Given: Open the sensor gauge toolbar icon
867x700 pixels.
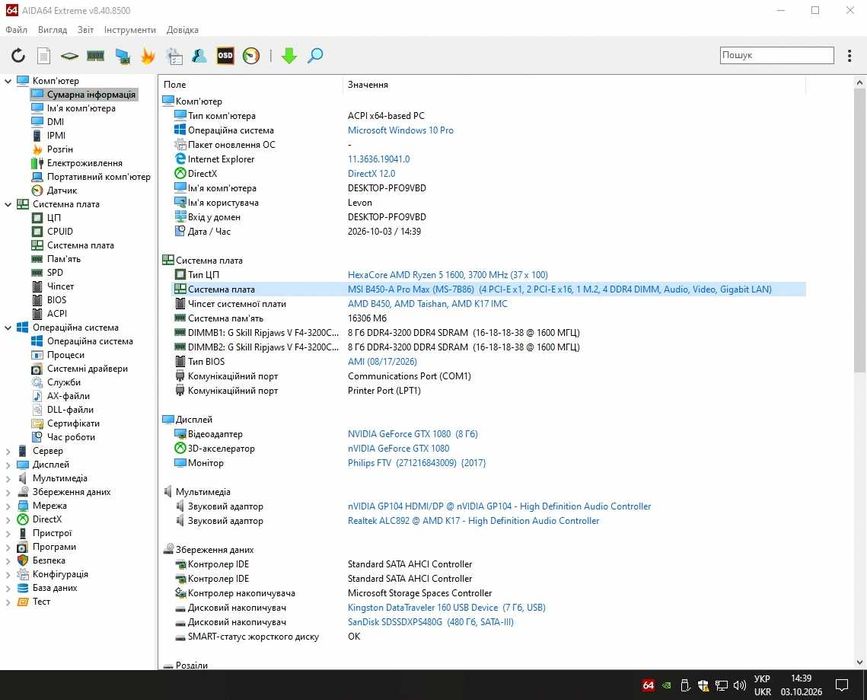Looking at the screenshot, I should (251, 55).
